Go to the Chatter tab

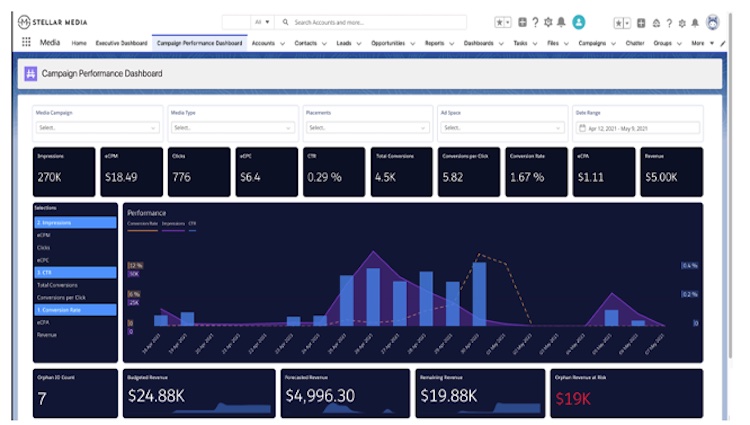coord(634,44)
